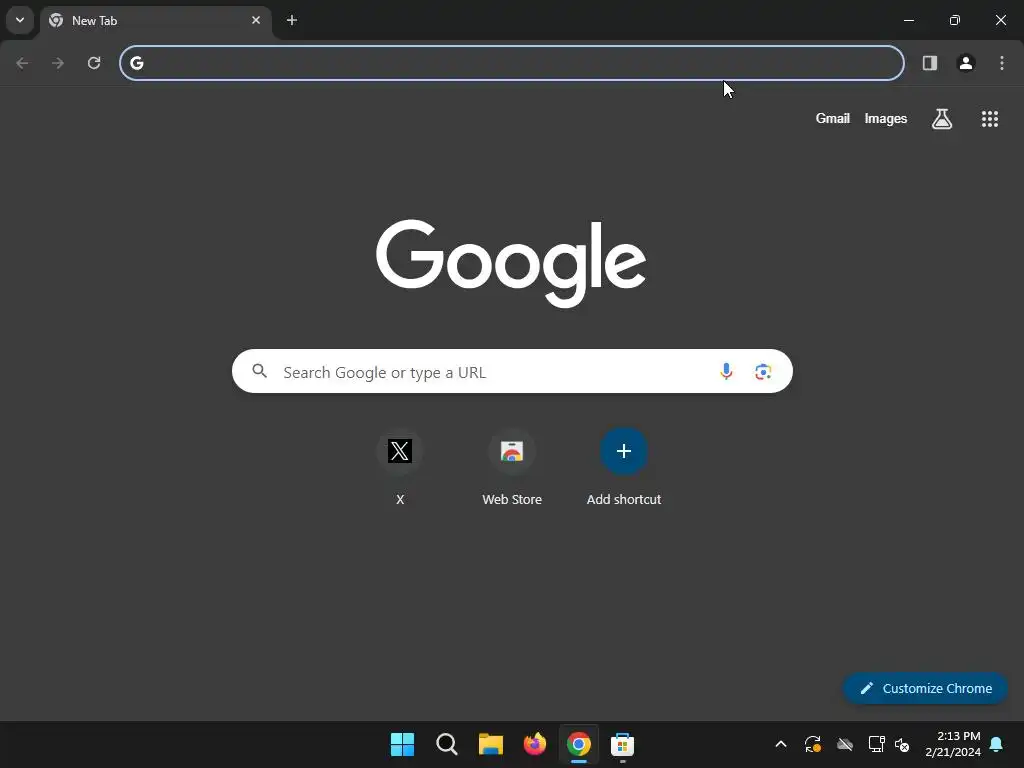Open the X shortcut
The height and width of the screenshot is (768, 1024).
pos(400,468)
